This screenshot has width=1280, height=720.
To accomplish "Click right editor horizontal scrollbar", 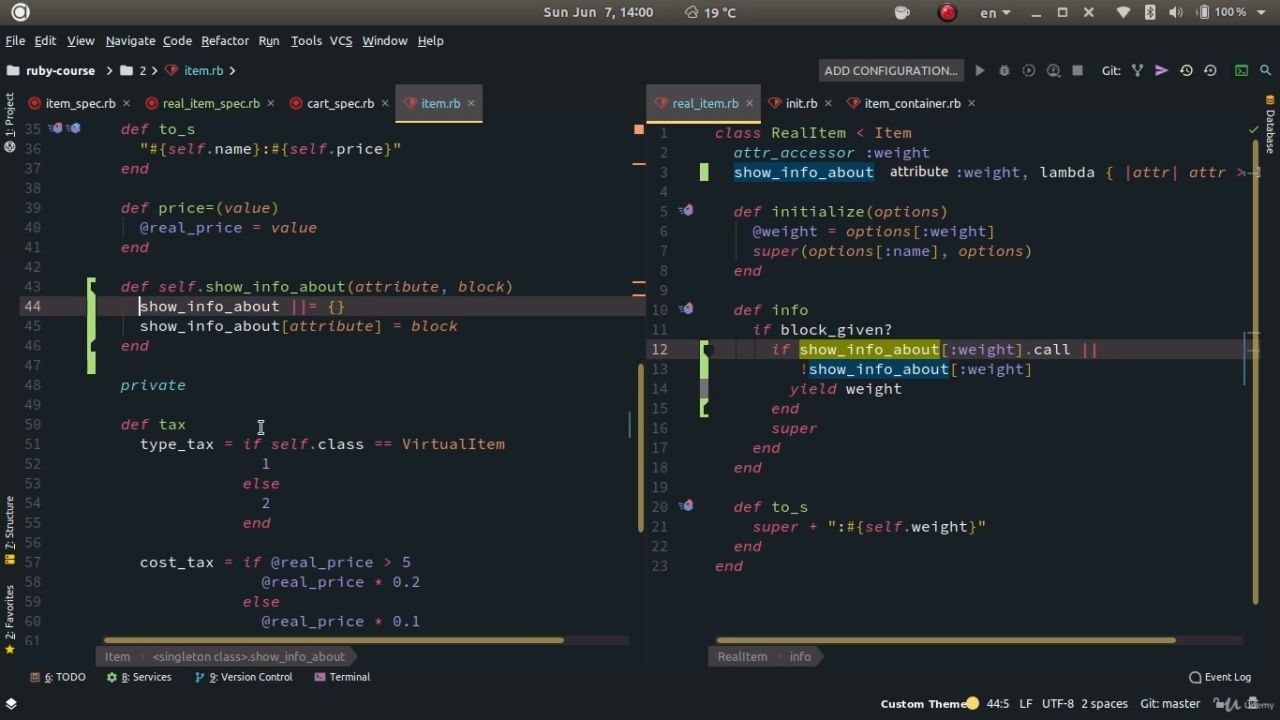I will point(946,640).
